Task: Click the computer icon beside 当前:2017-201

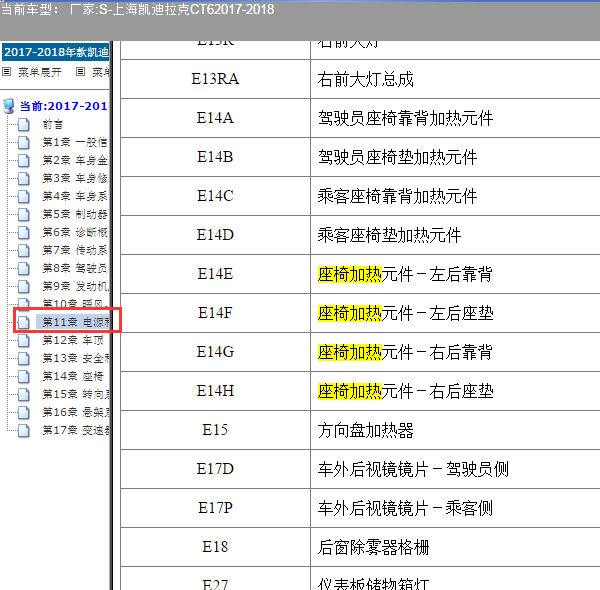Action: point(9,106)
